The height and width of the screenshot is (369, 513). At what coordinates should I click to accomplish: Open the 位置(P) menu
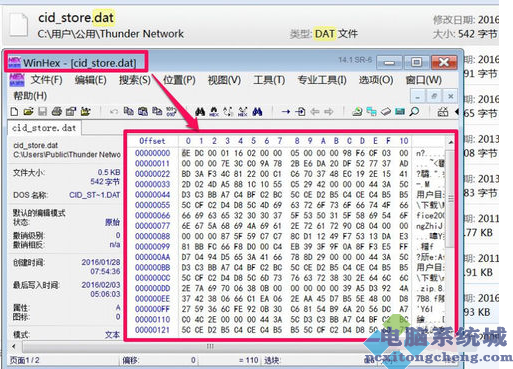[x=179, y=80]
